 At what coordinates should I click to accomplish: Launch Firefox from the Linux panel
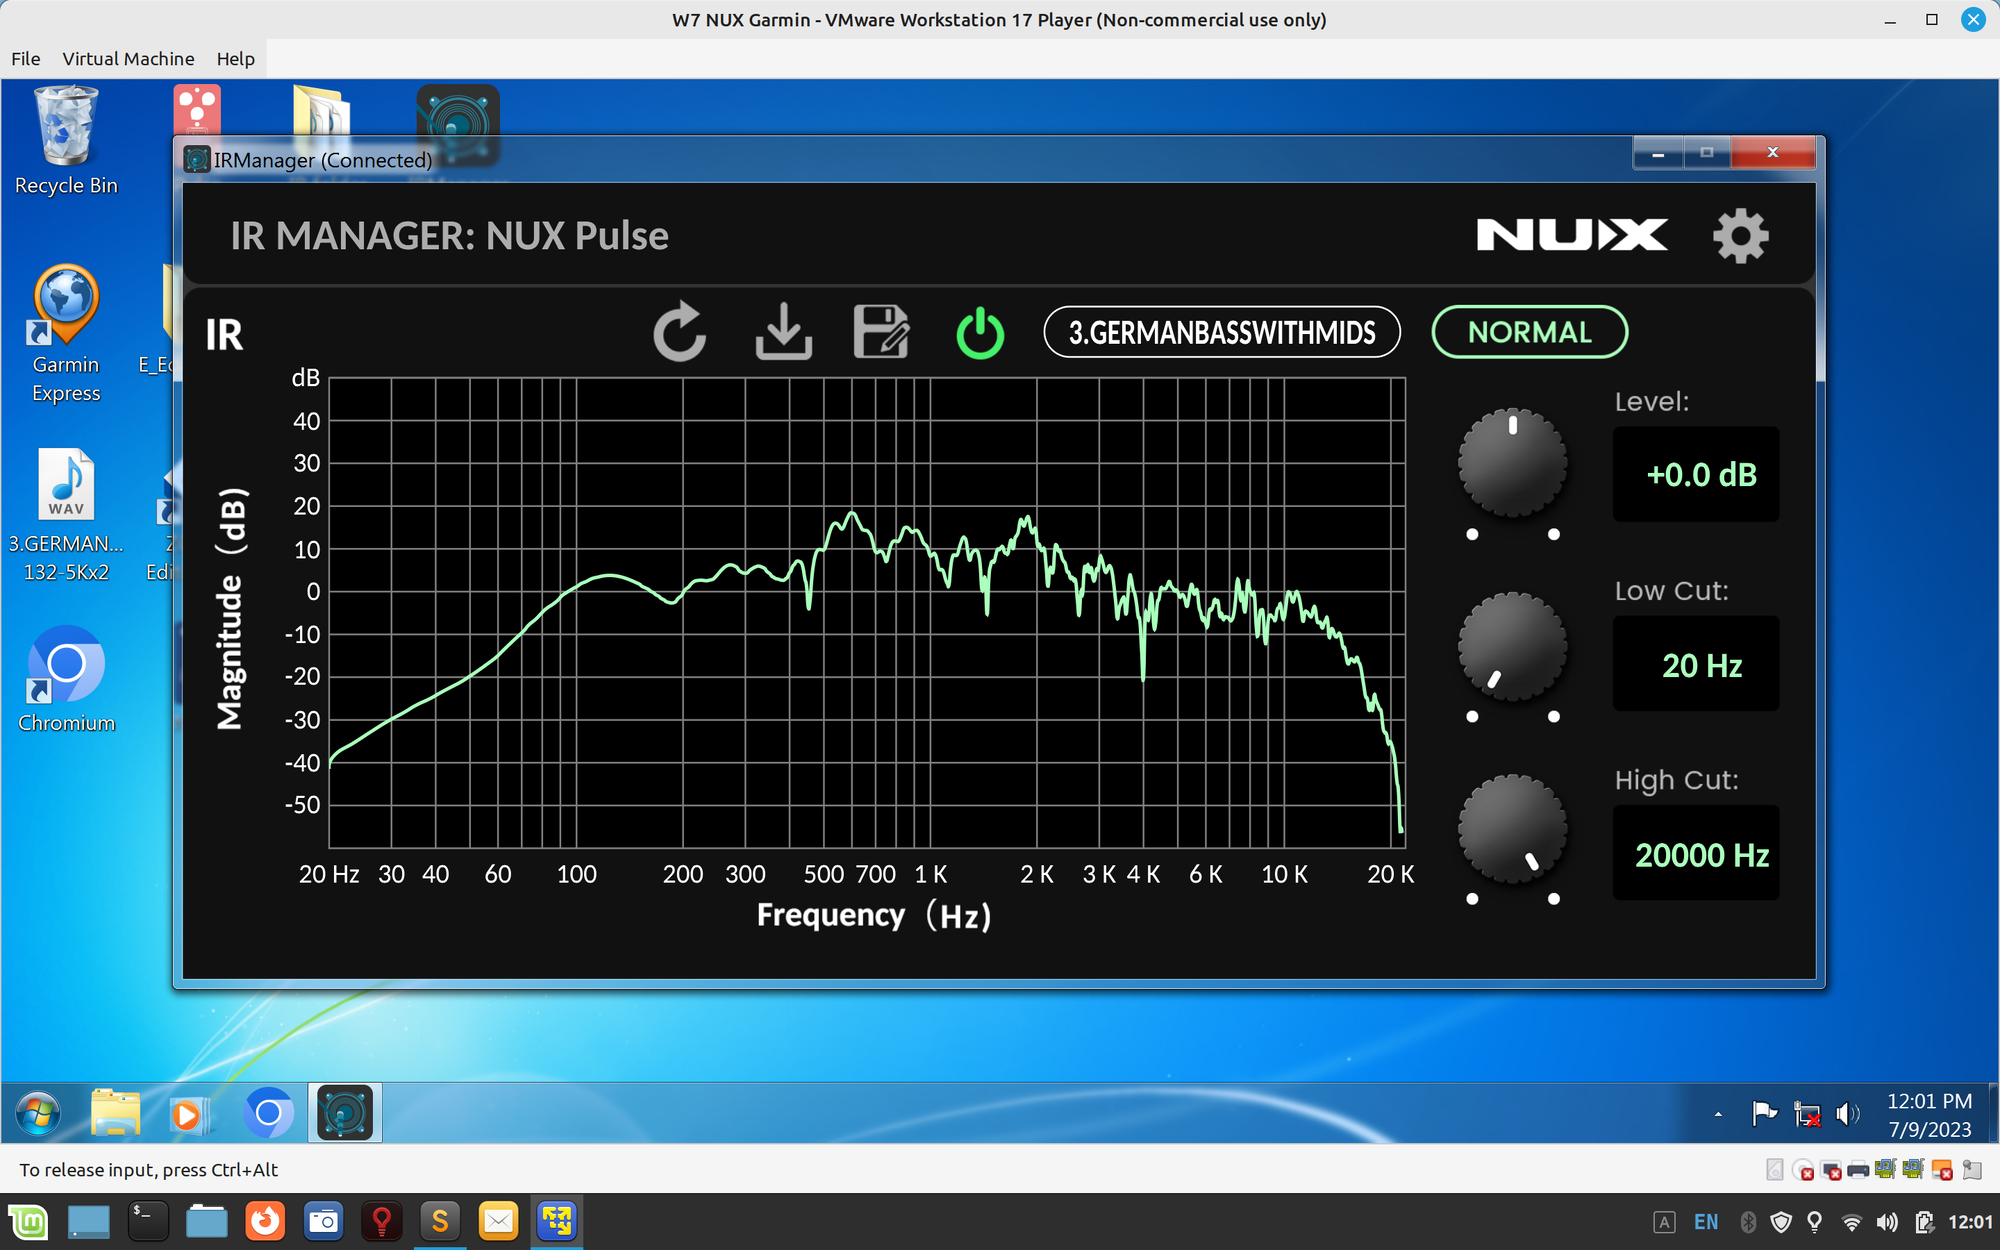(265, 1221)
